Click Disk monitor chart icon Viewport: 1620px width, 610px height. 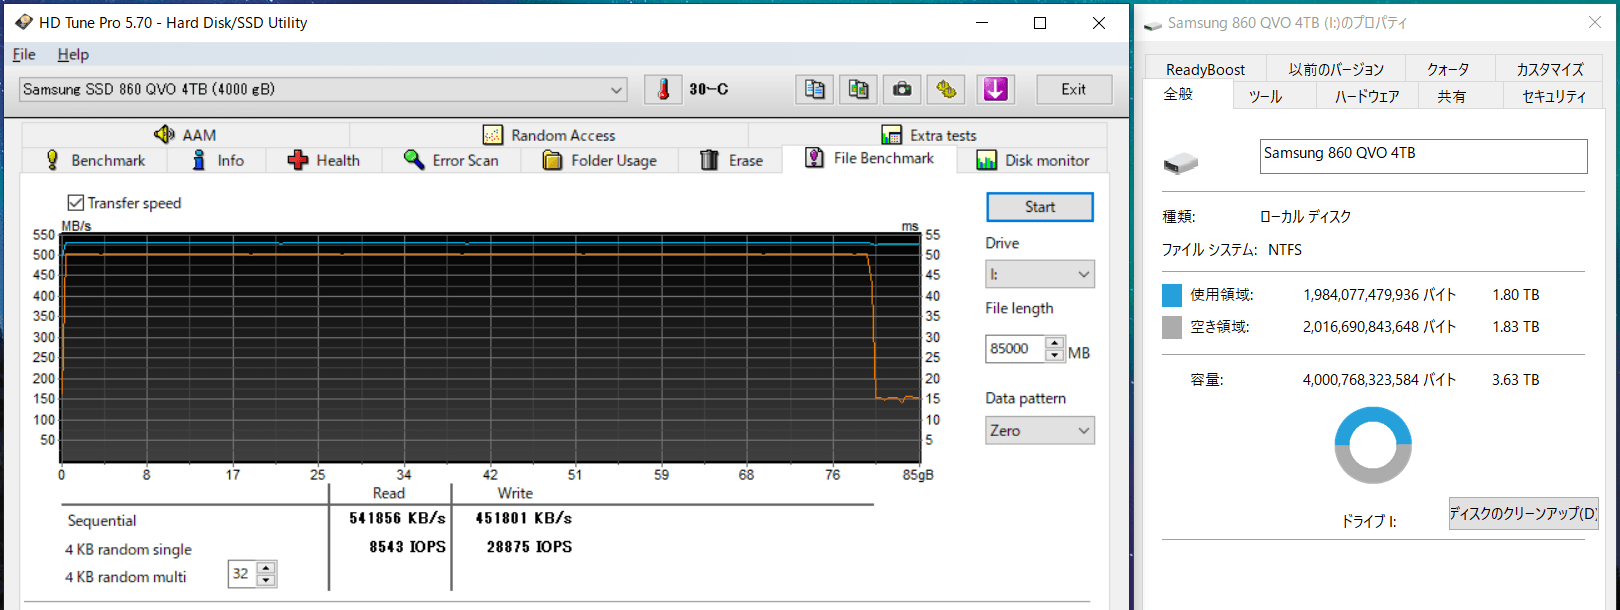tap(986, 160)
